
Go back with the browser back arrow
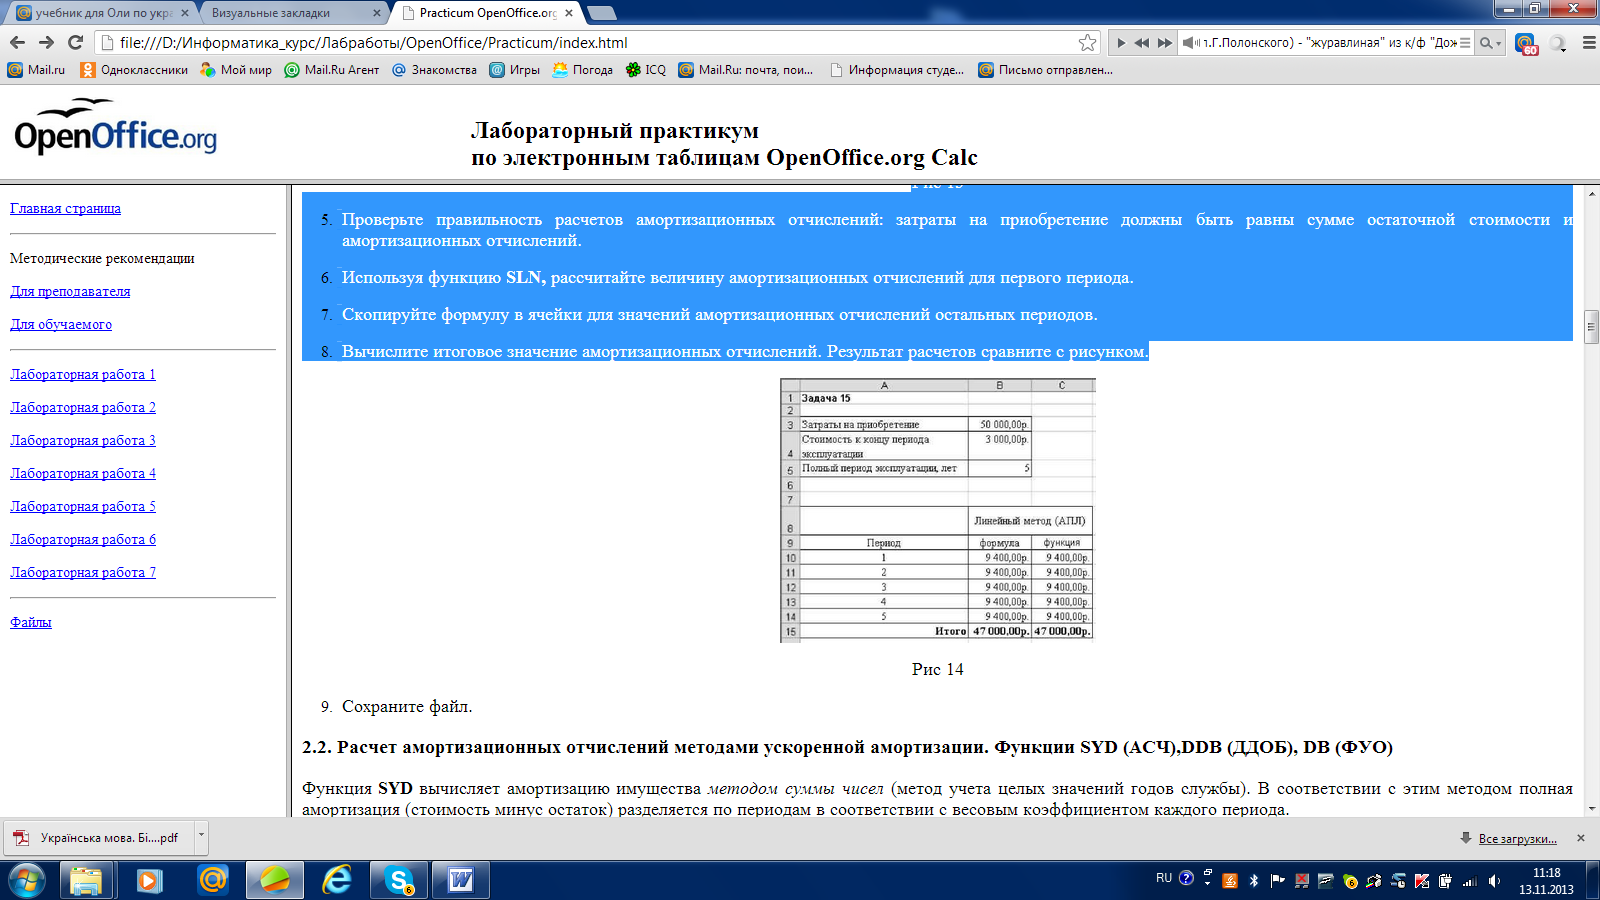[x=17, y=42]
